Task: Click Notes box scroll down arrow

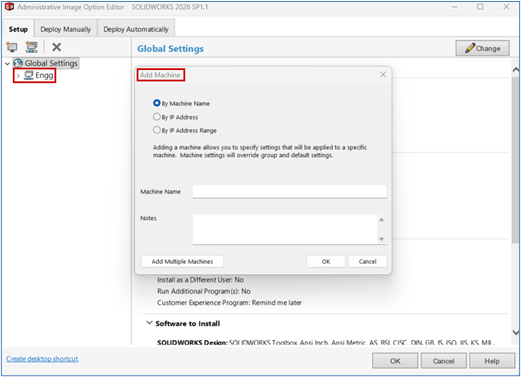Action: 382,239
